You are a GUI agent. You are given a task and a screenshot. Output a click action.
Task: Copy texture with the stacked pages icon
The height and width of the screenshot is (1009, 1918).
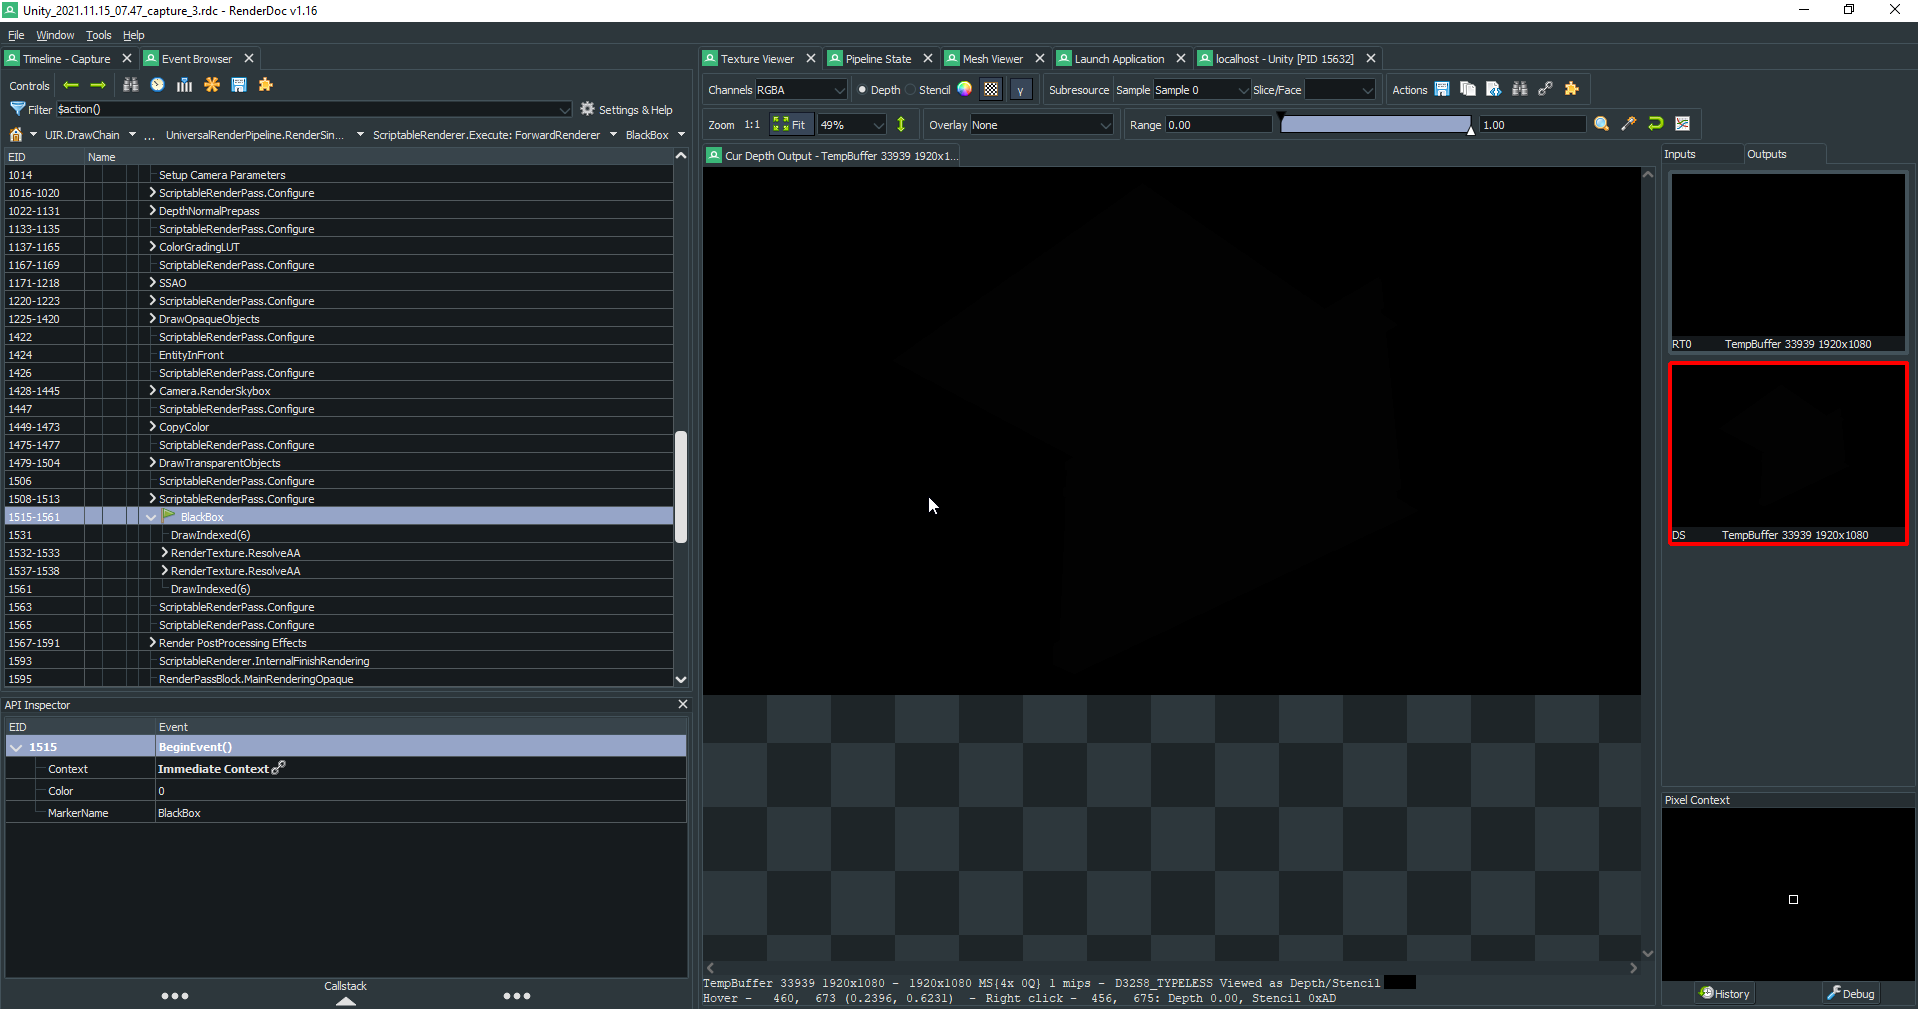point(1468,89)
